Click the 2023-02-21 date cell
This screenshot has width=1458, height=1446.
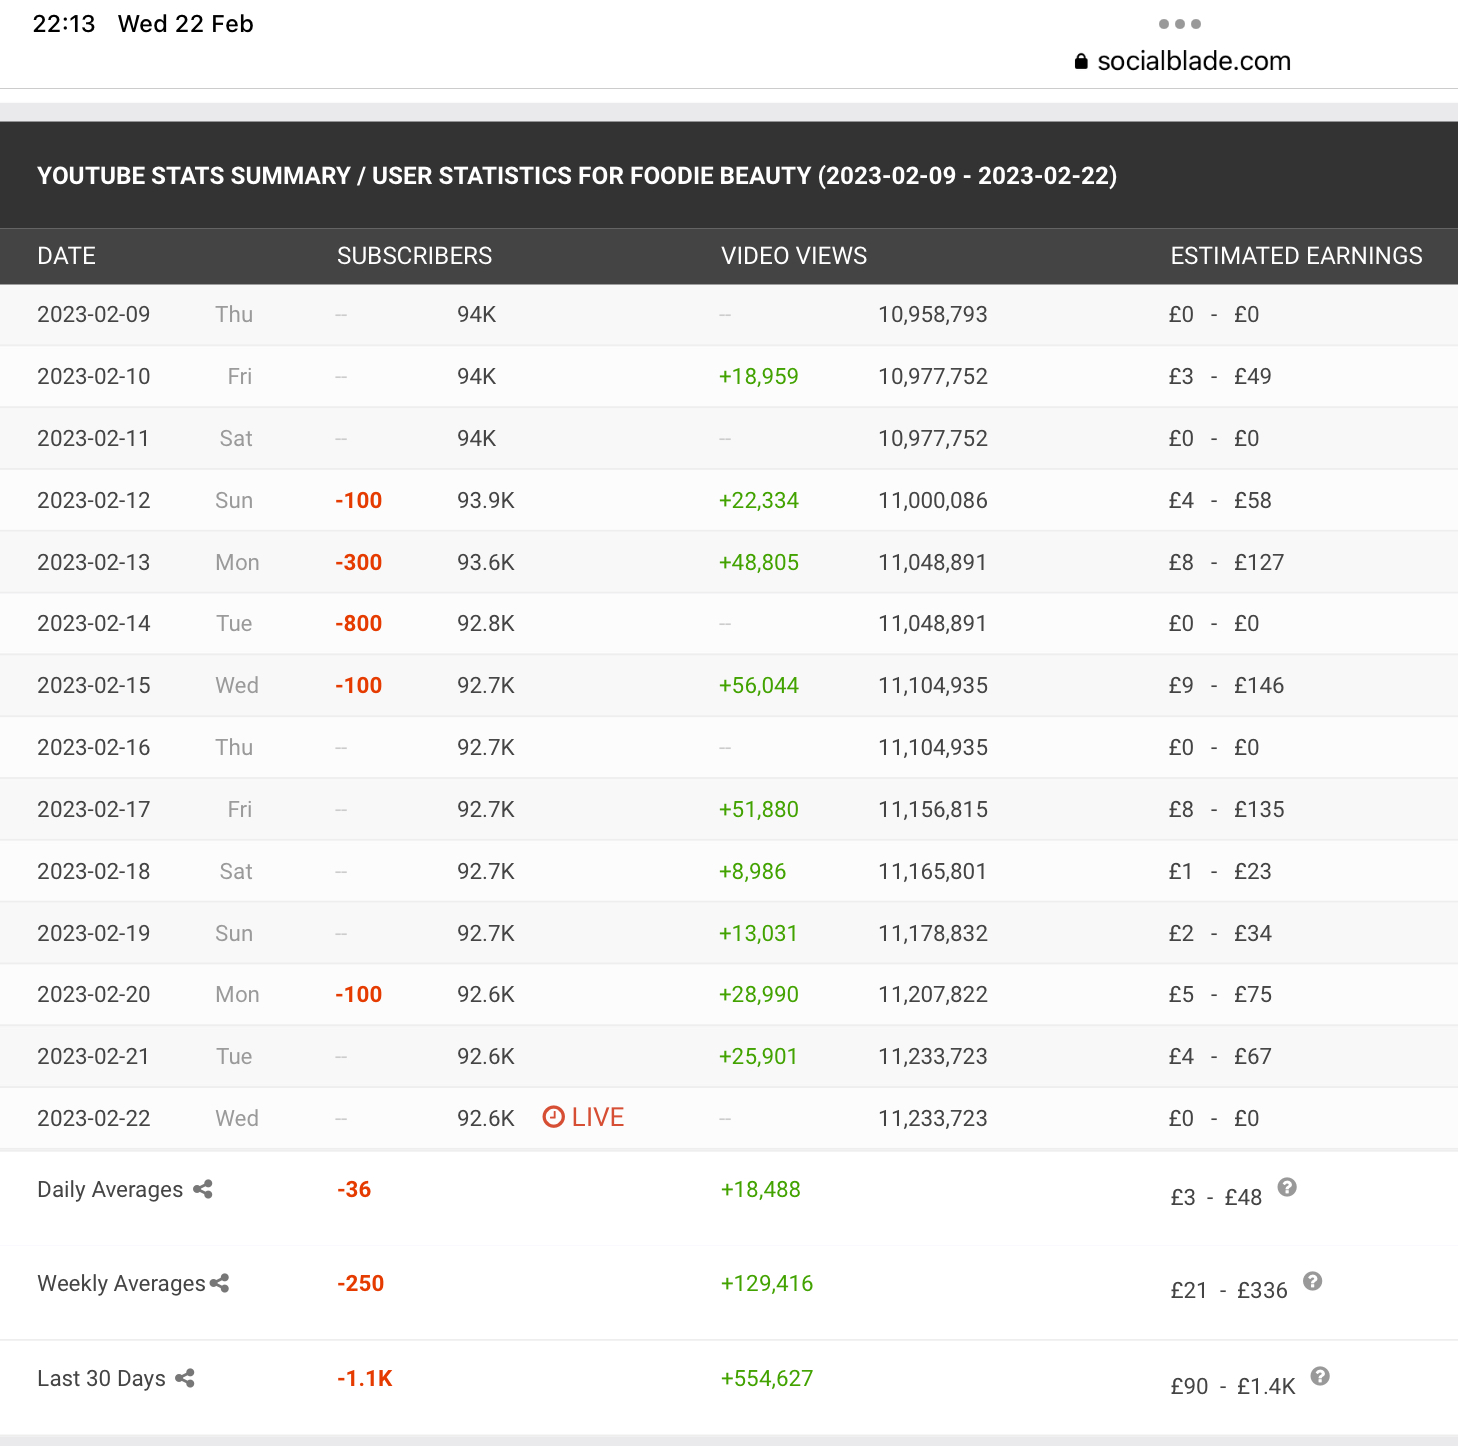[x=93, y=1056]
